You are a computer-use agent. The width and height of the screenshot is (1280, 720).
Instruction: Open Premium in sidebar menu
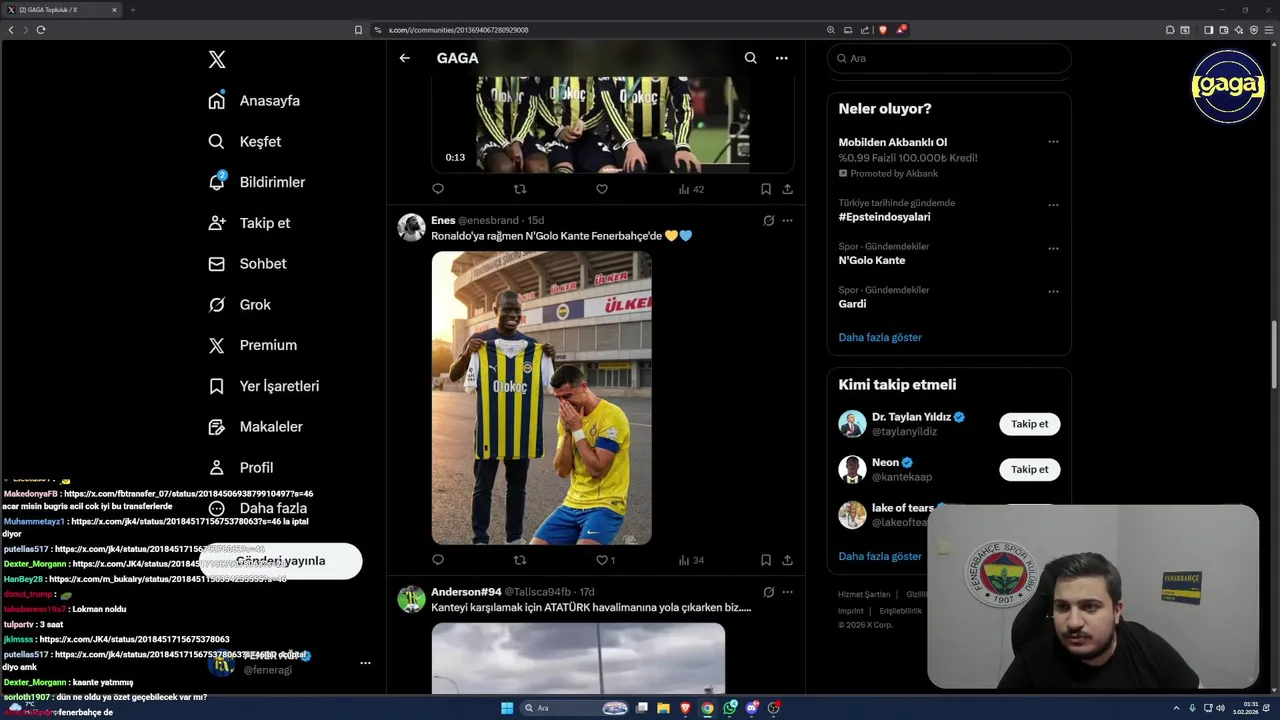[x=252, y=345]
